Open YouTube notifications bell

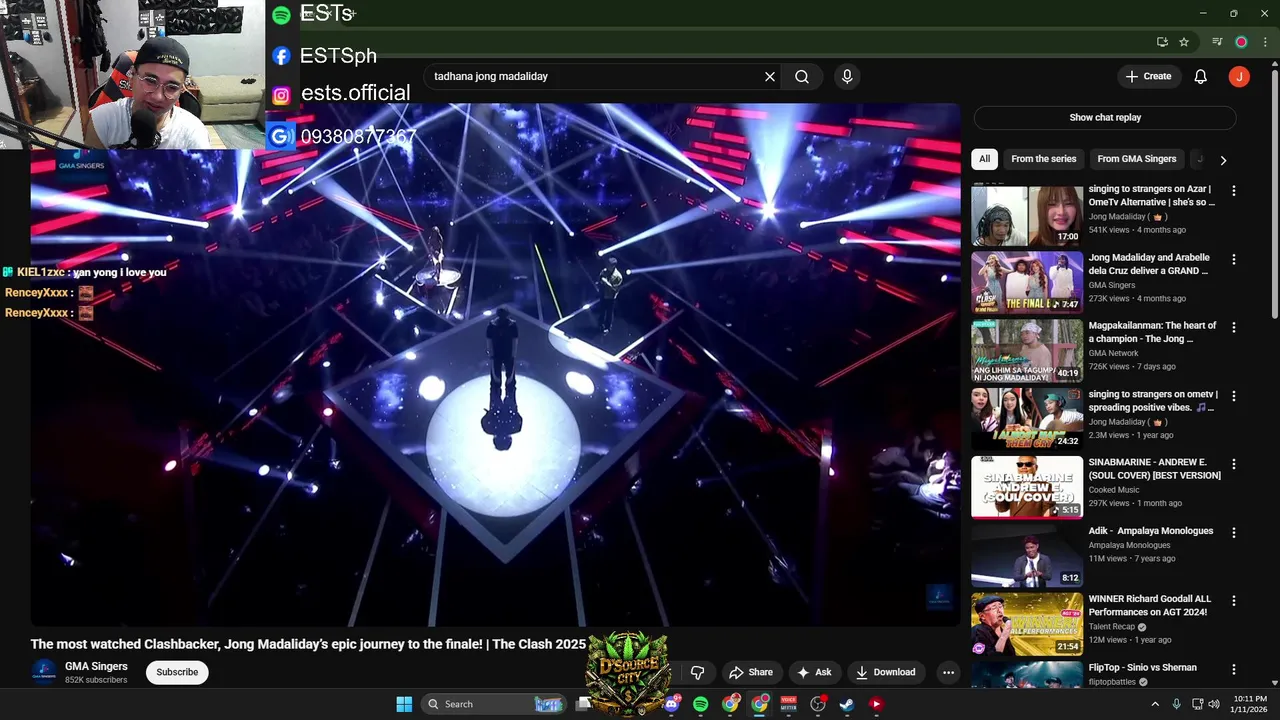(1201, 76)
